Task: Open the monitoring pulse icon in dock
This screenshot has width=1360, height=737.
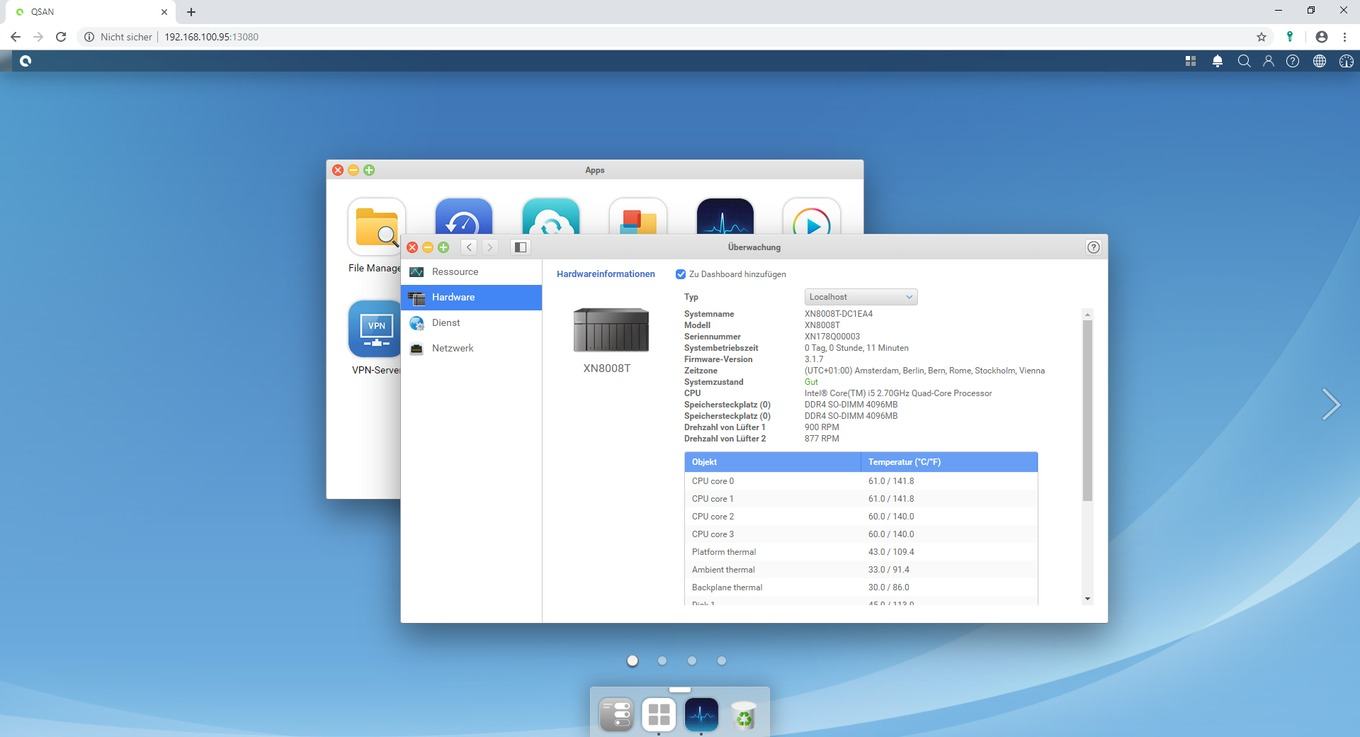Action: click(x=701, y=715)
